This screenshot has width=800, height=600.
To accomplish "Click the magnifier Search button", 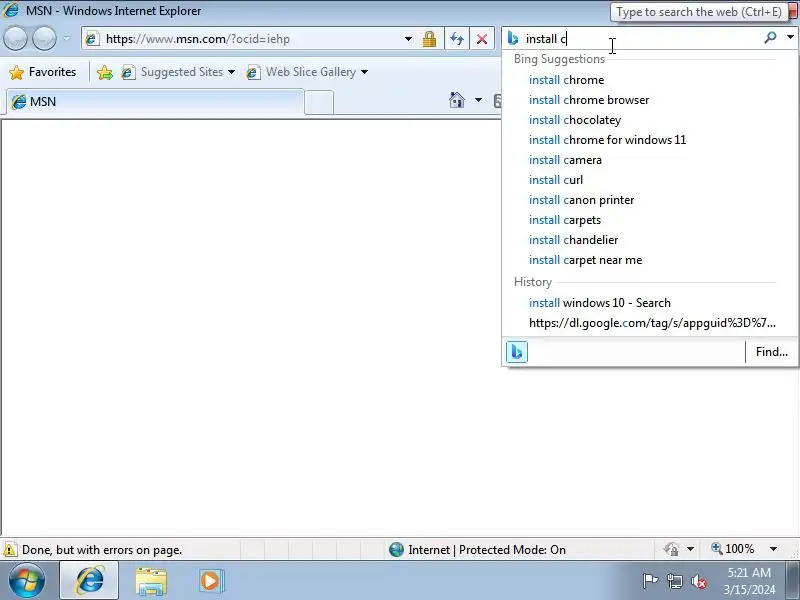I will coord(770,37).
